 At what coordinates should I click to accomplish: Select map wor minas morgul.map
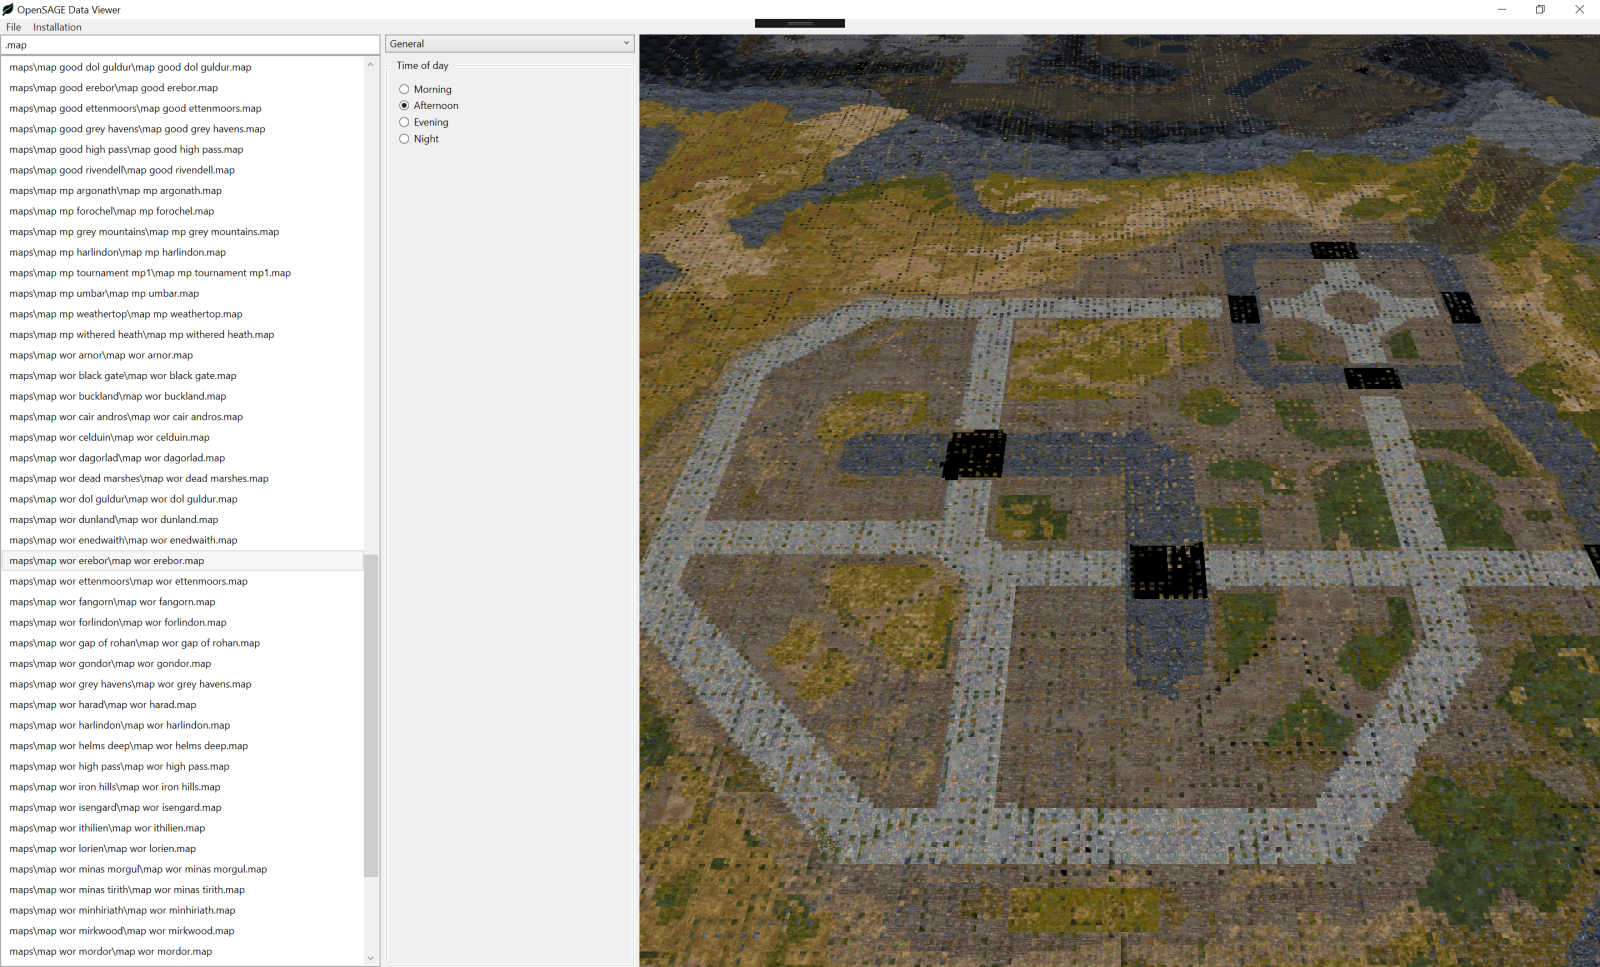click(x=182, y=869)
